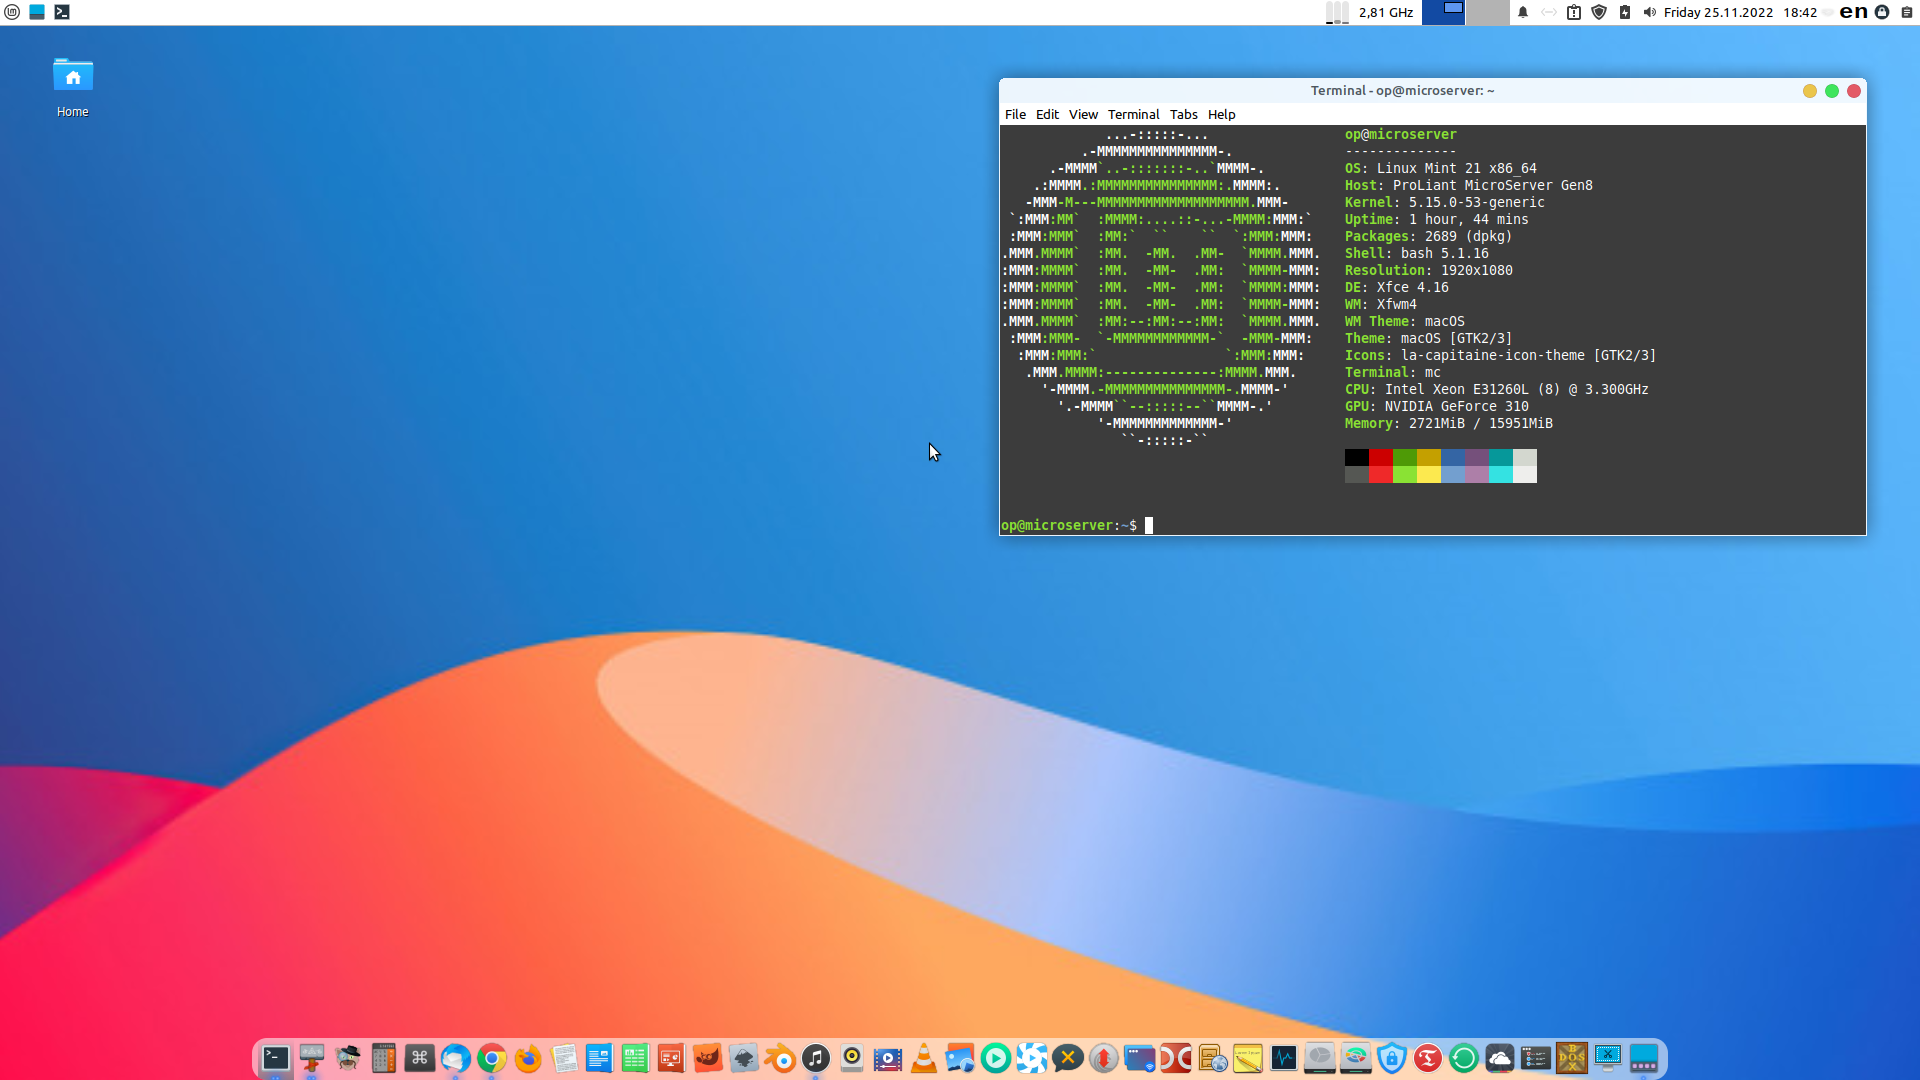The width and height of the screenshot is (1920, 1080).
Task: Click the show desktop icon in top panel
Action: tap(37, 12)
